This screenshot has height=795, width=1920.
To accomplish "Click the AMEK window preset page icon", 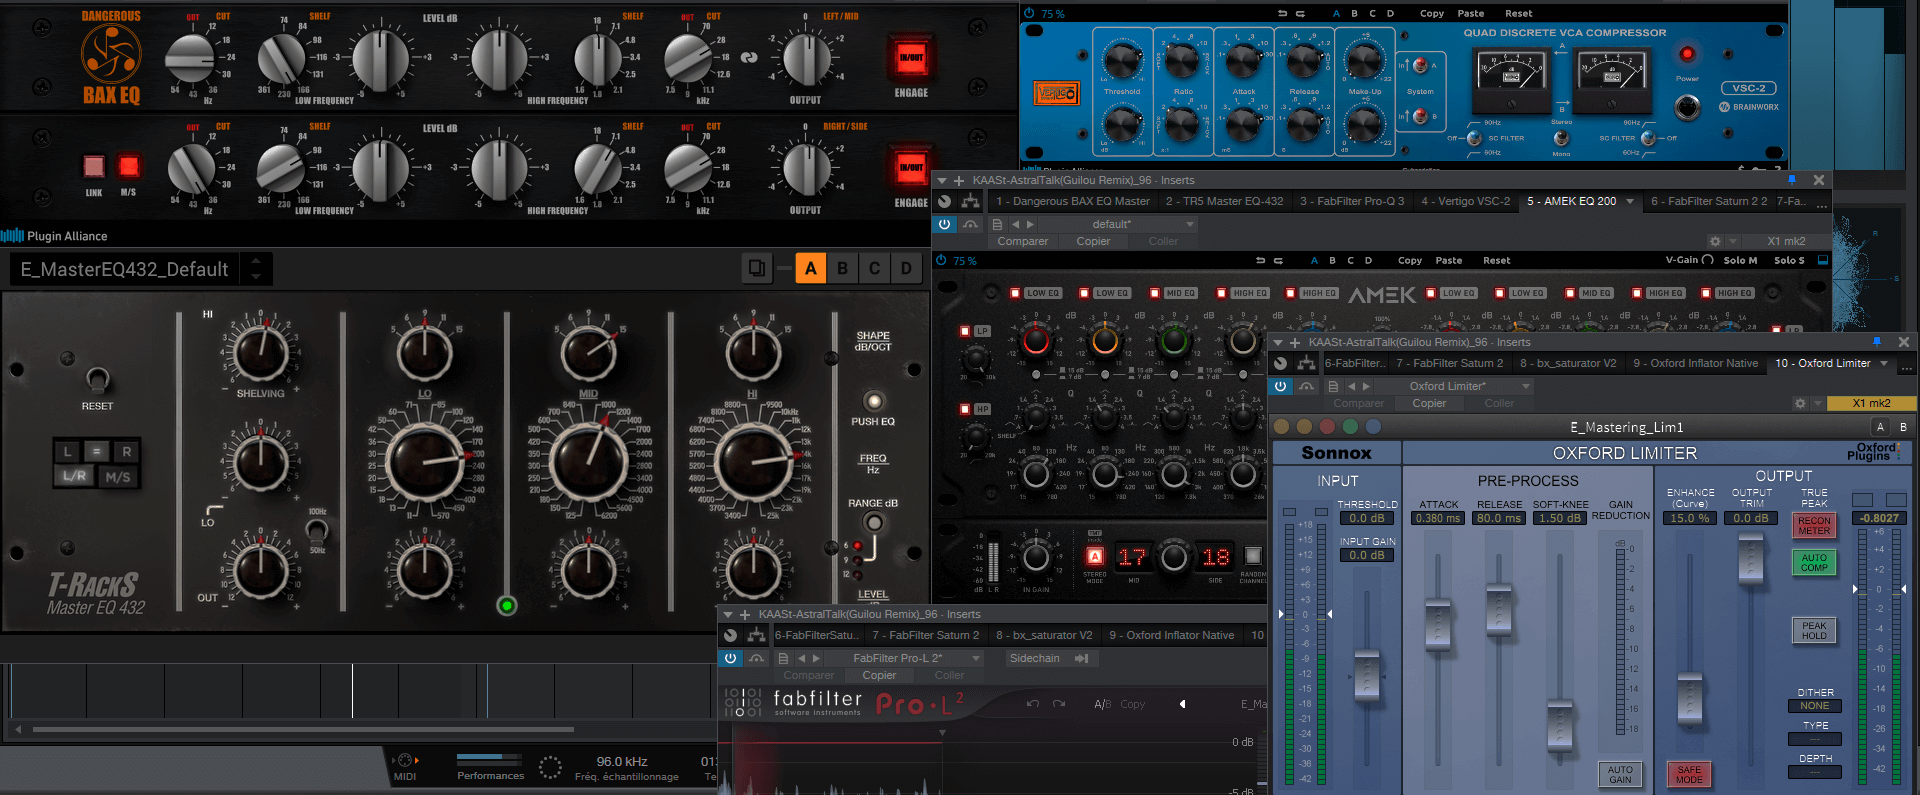I will tap(997, 224).
